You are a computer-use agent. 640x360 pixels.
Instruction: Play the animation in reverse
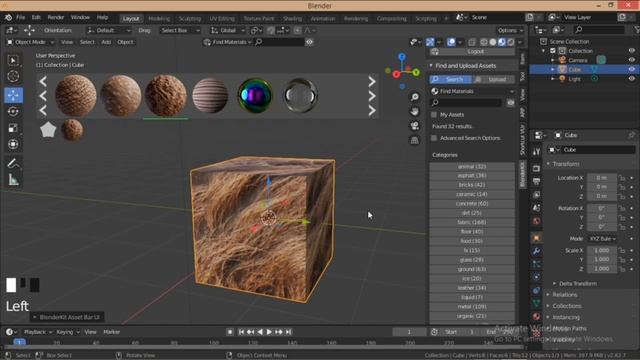pos(260,332)
